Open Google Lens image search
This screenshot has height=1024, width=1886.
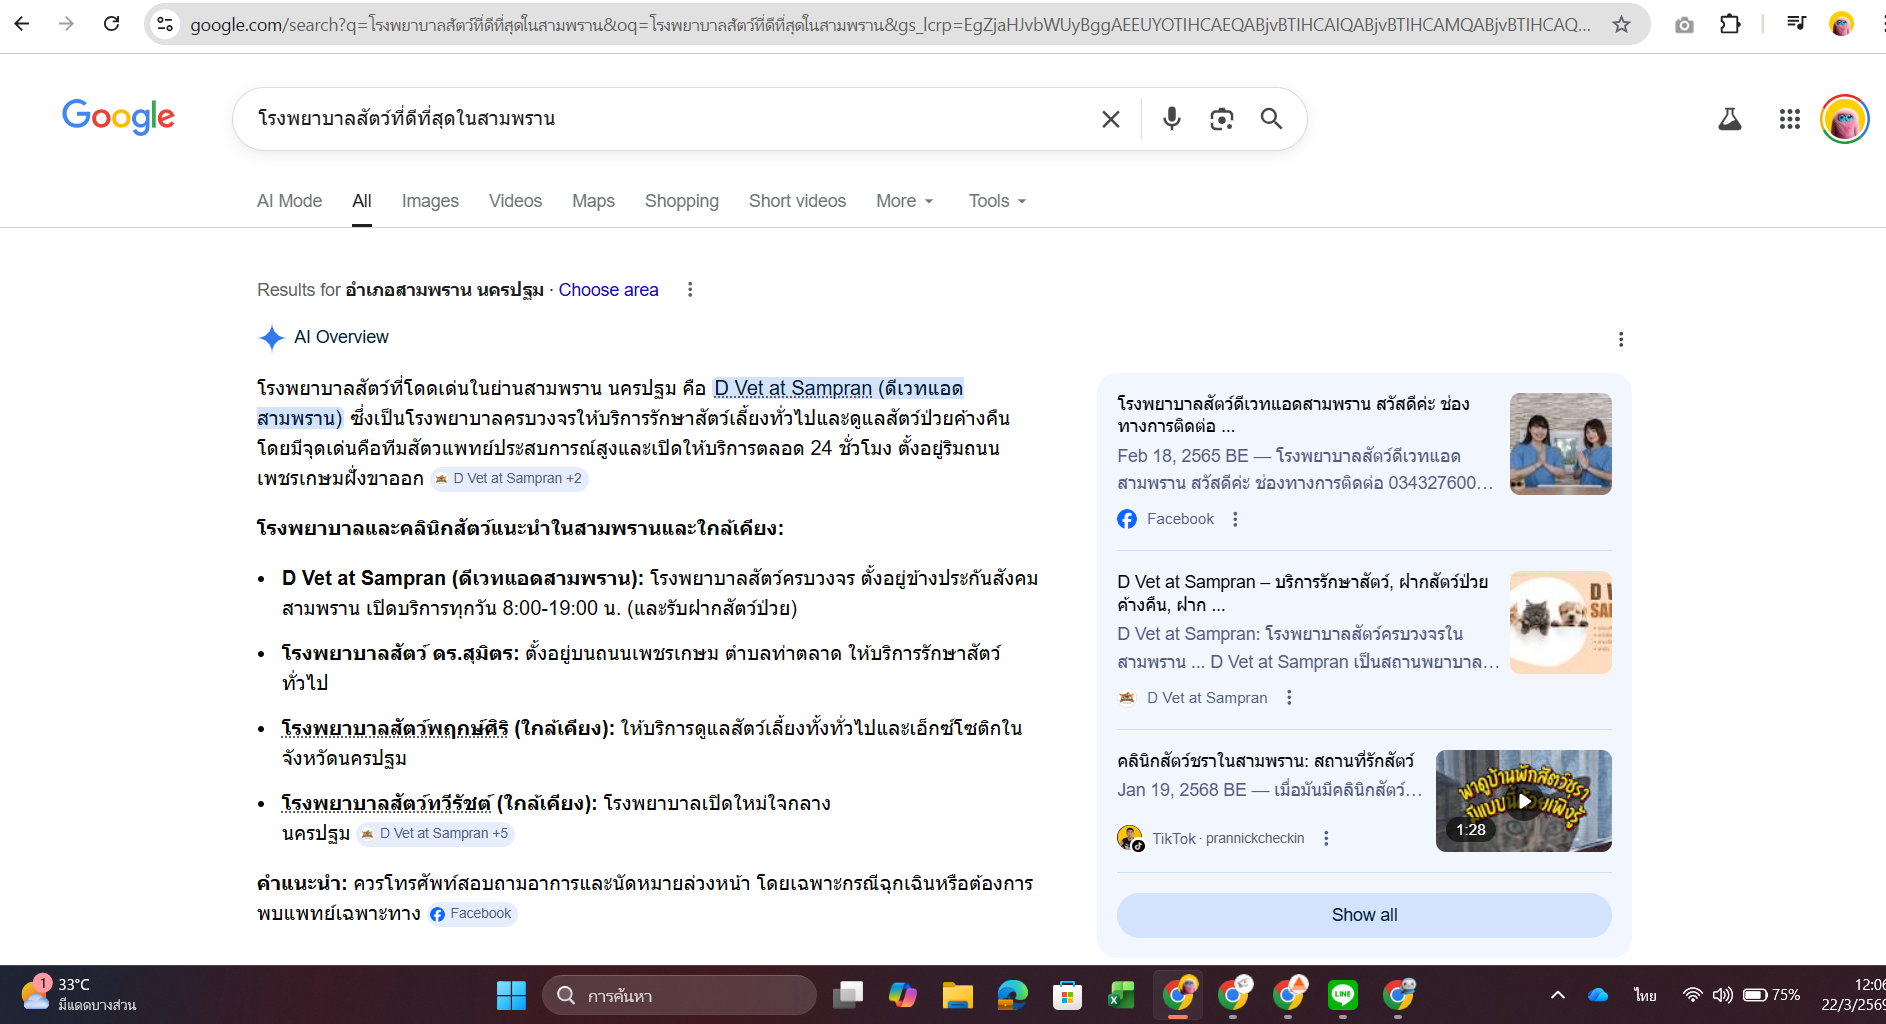click(1221, 118)
